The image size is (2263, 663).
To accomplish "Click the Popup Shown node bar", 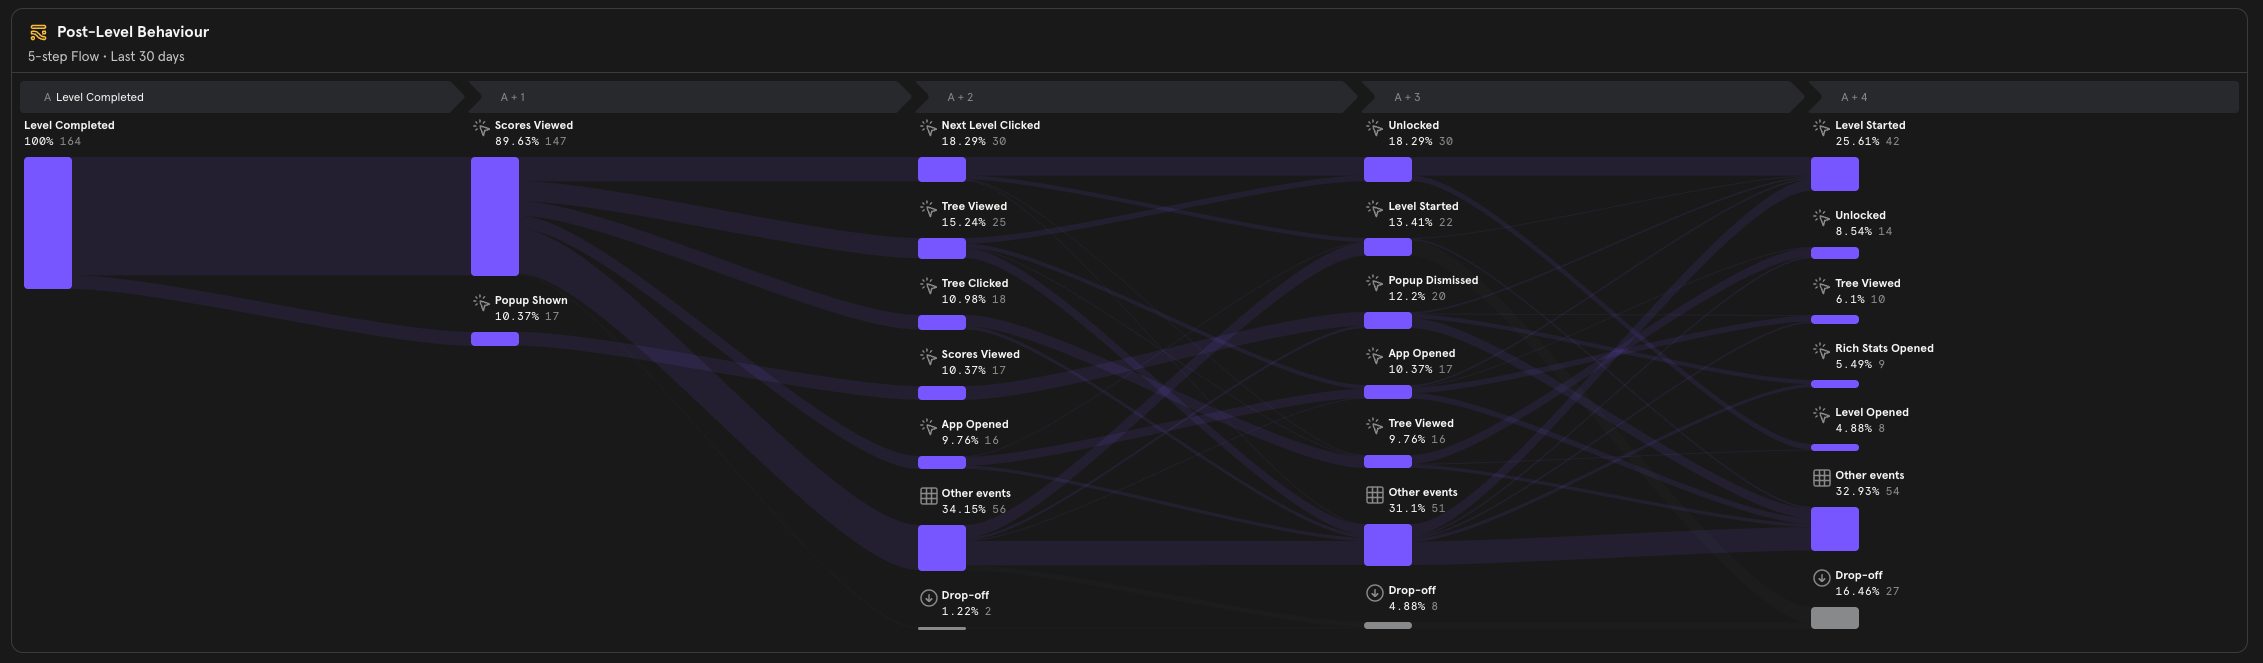I will [495, 339].
